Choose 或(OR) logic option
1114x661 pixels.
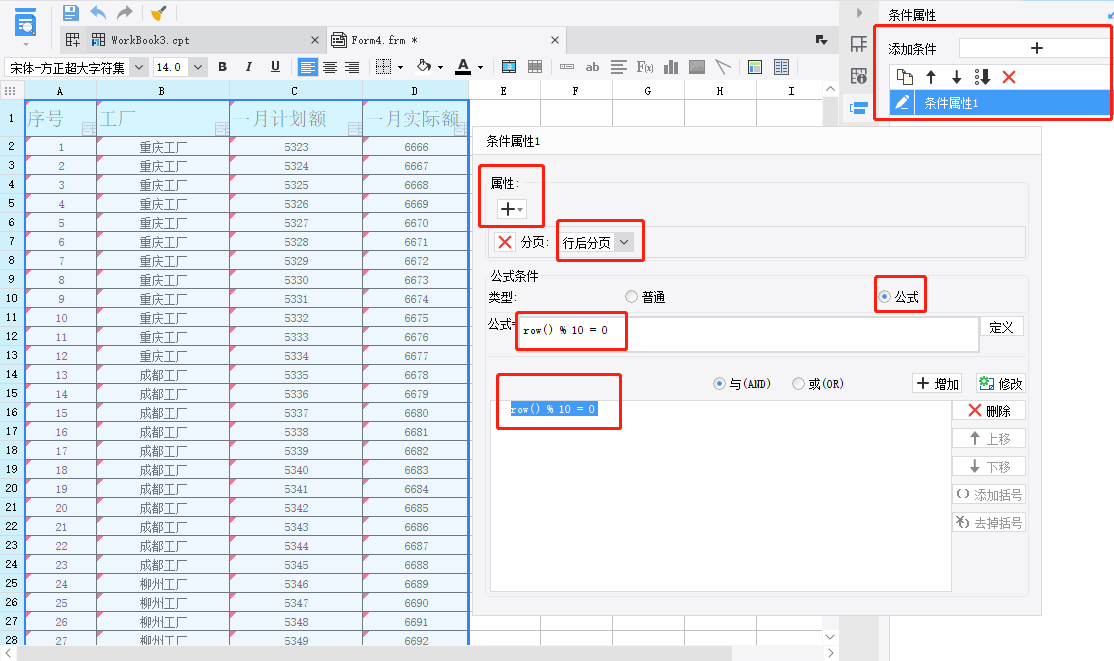point(799,383)
